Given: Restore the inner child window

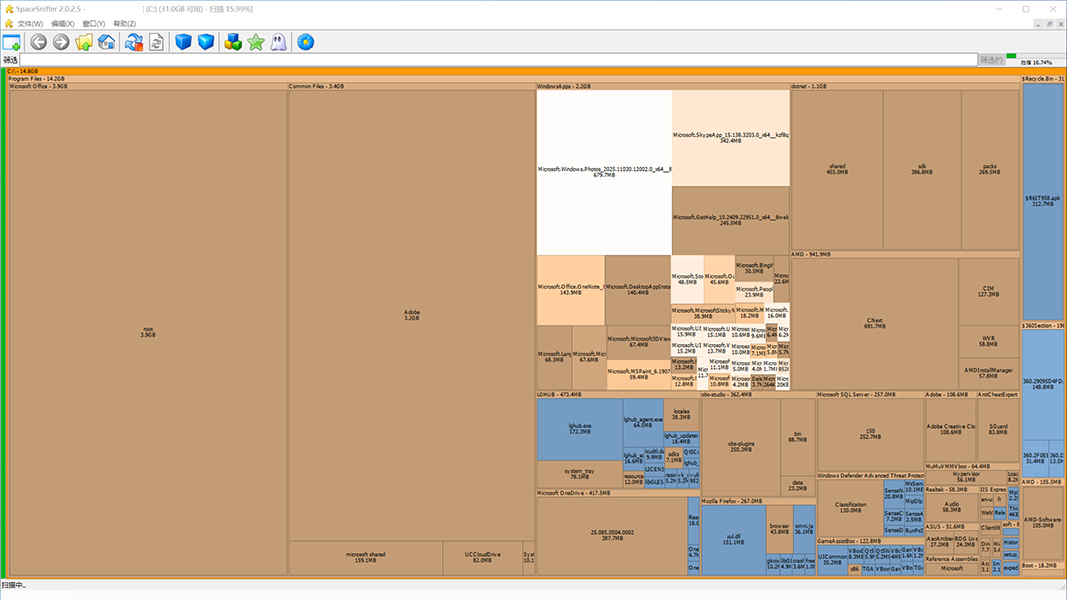Looking at the screenshot, I should click(x=1050, y=24).
